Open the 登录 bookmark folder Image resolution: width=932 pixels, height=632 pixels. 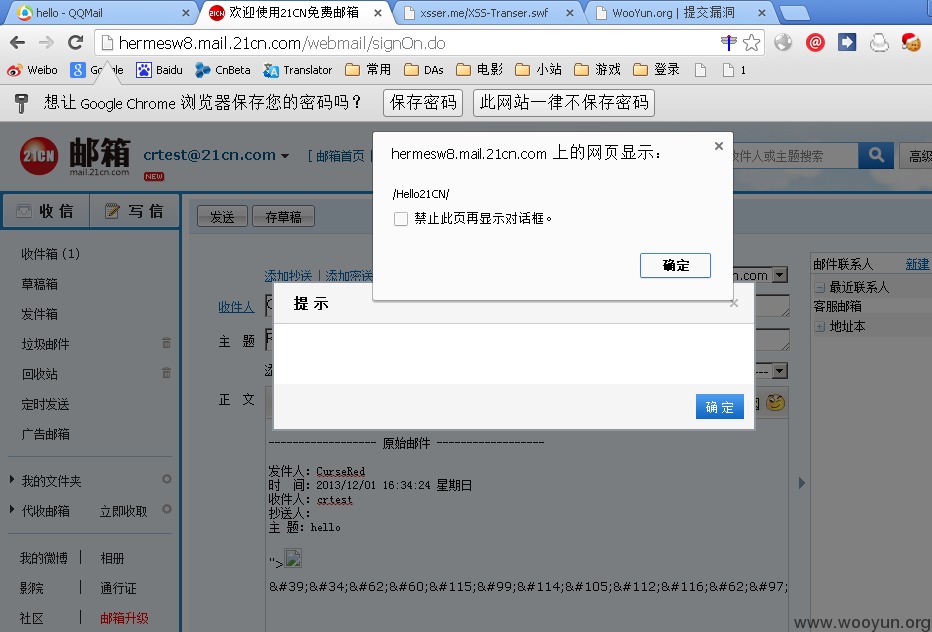[656, 70]
